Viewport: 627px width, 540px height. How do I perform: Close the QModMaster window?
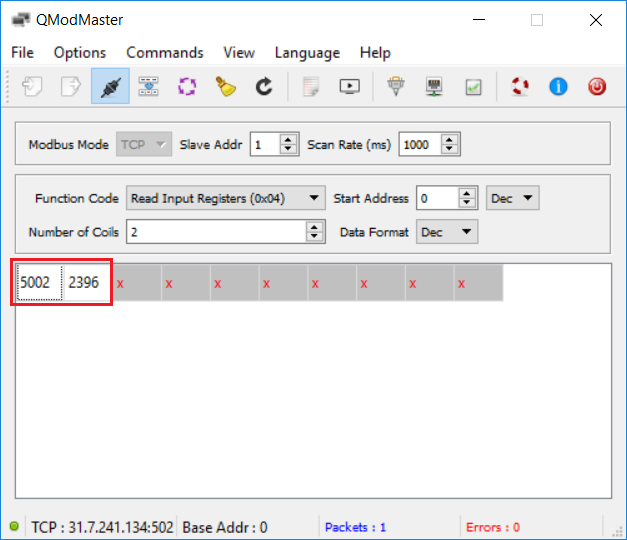pyautogui.click(x=596, y=20)
